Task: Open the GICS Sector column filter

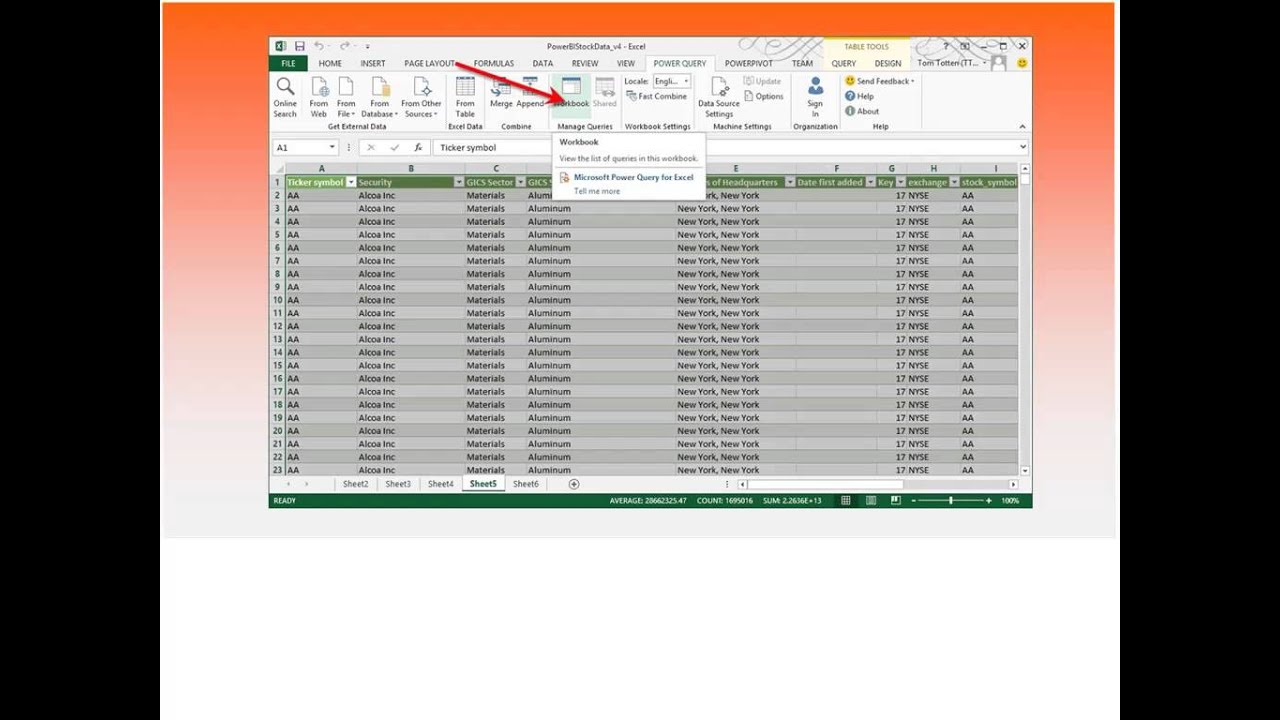Action: point(520,182)
